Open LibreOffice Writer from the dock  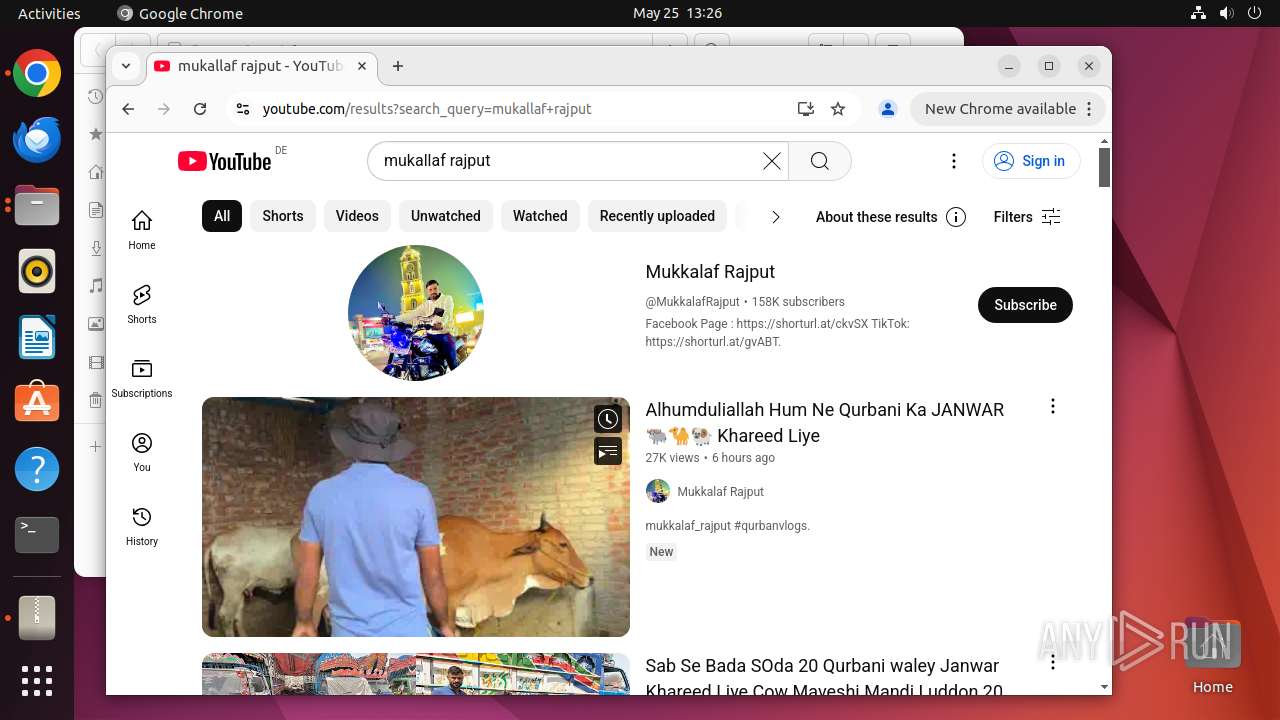37,337
